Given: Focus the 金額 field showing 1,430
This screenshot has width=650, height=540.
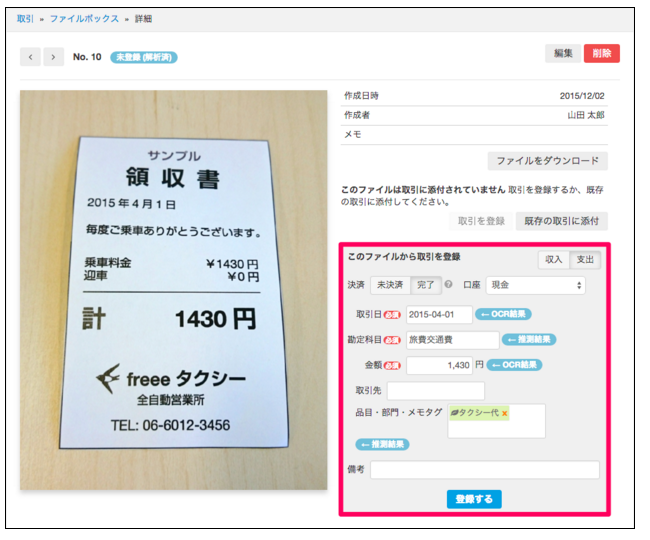Looking at the screenshot, I should pyautogui.click(x=439, y=366).
